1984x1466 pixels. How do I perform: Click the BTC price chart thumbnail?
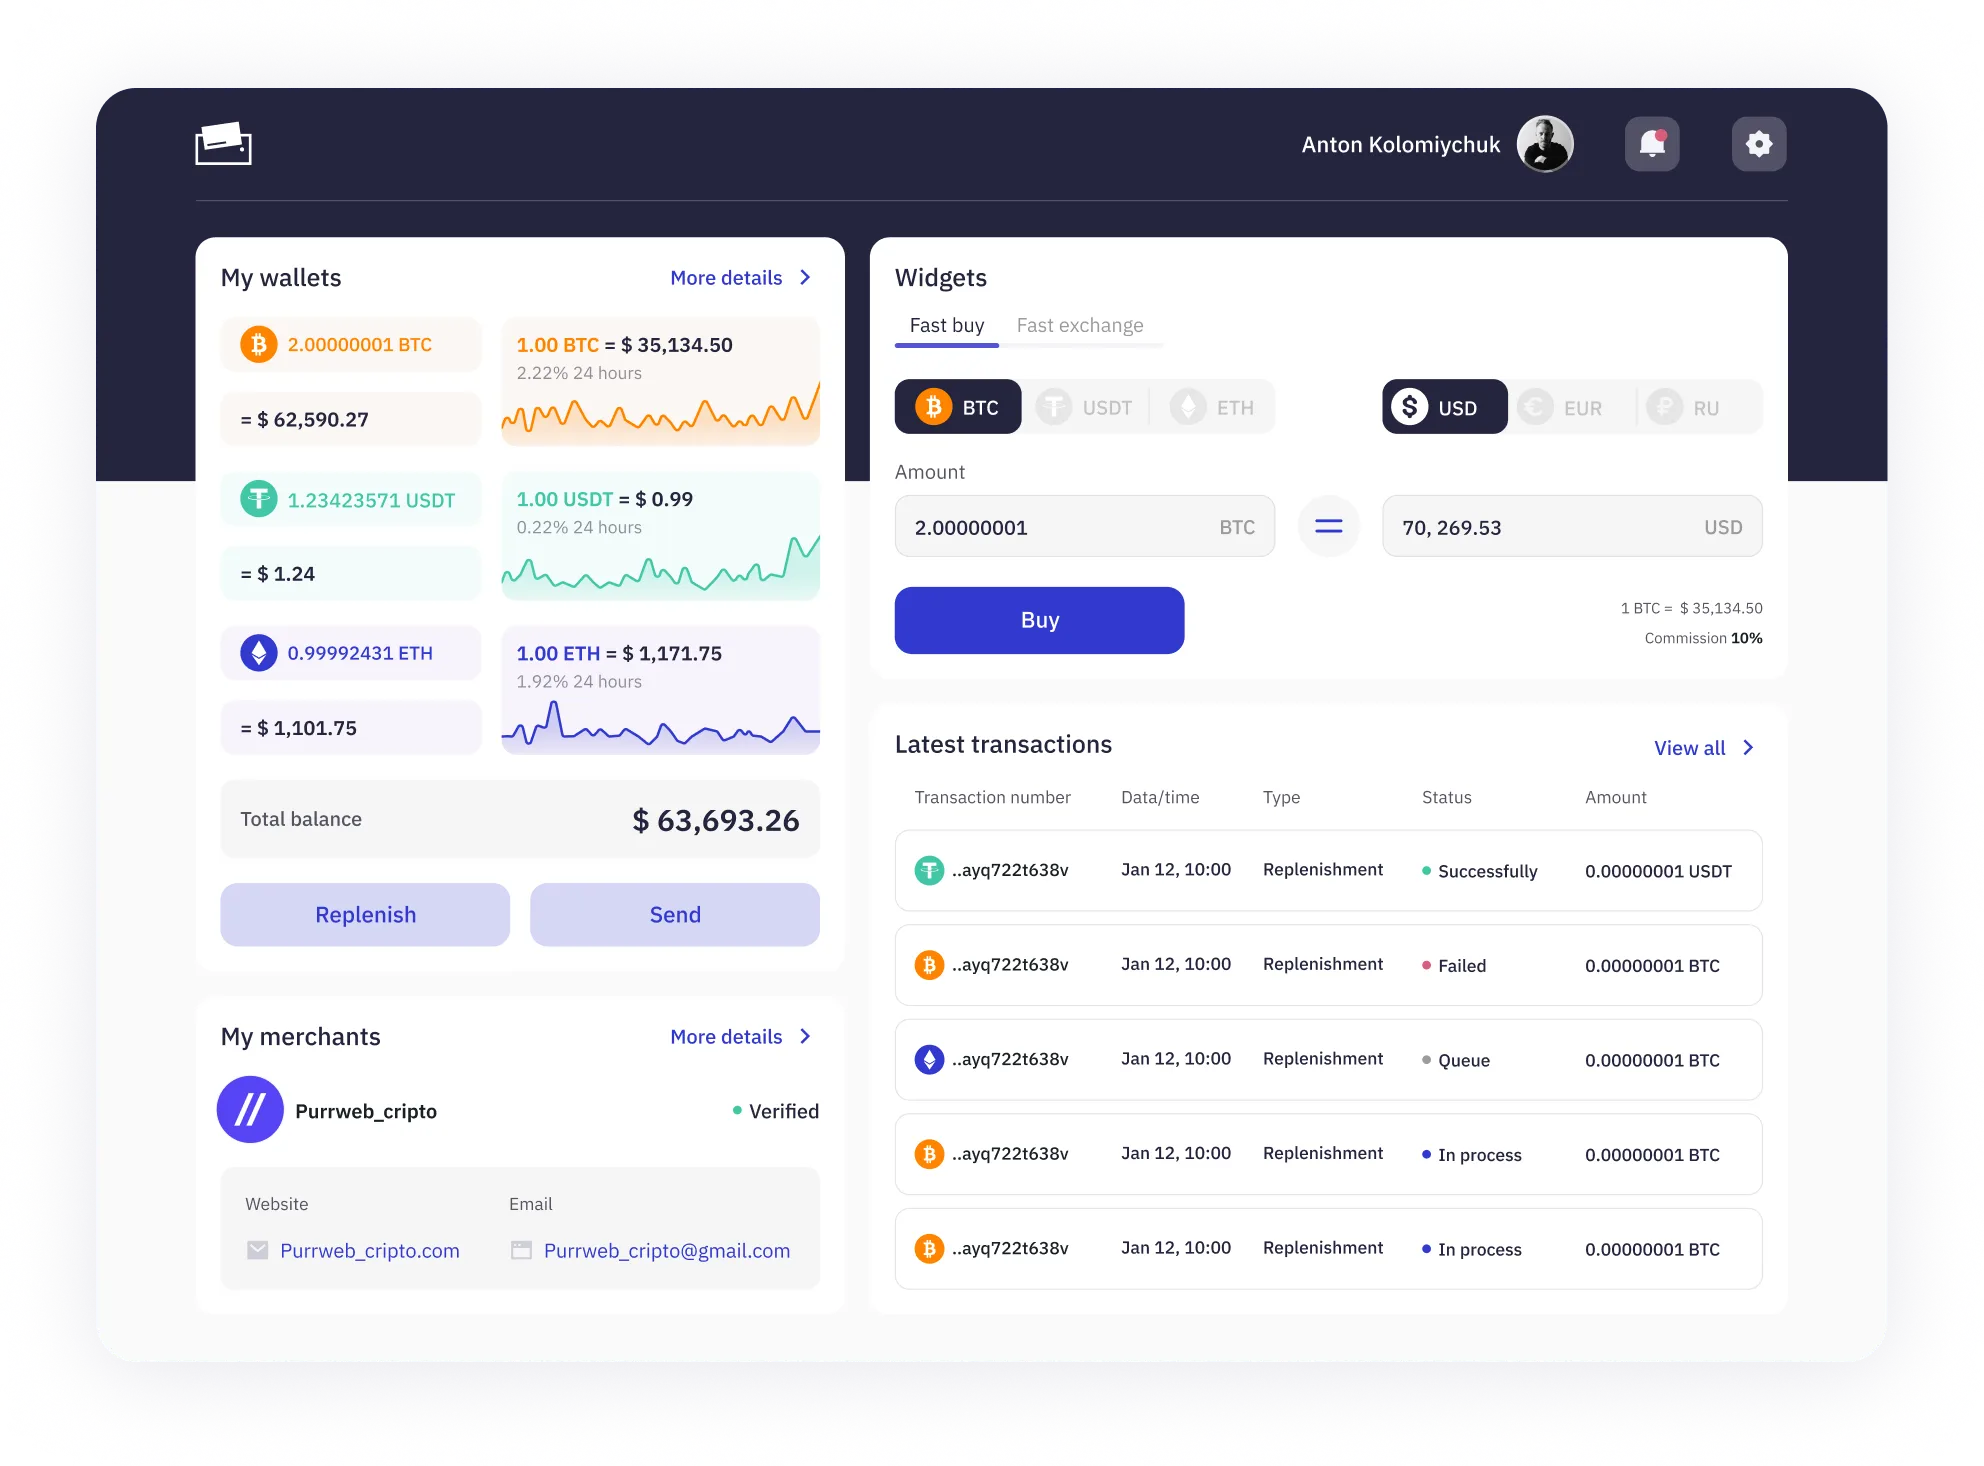660,410
